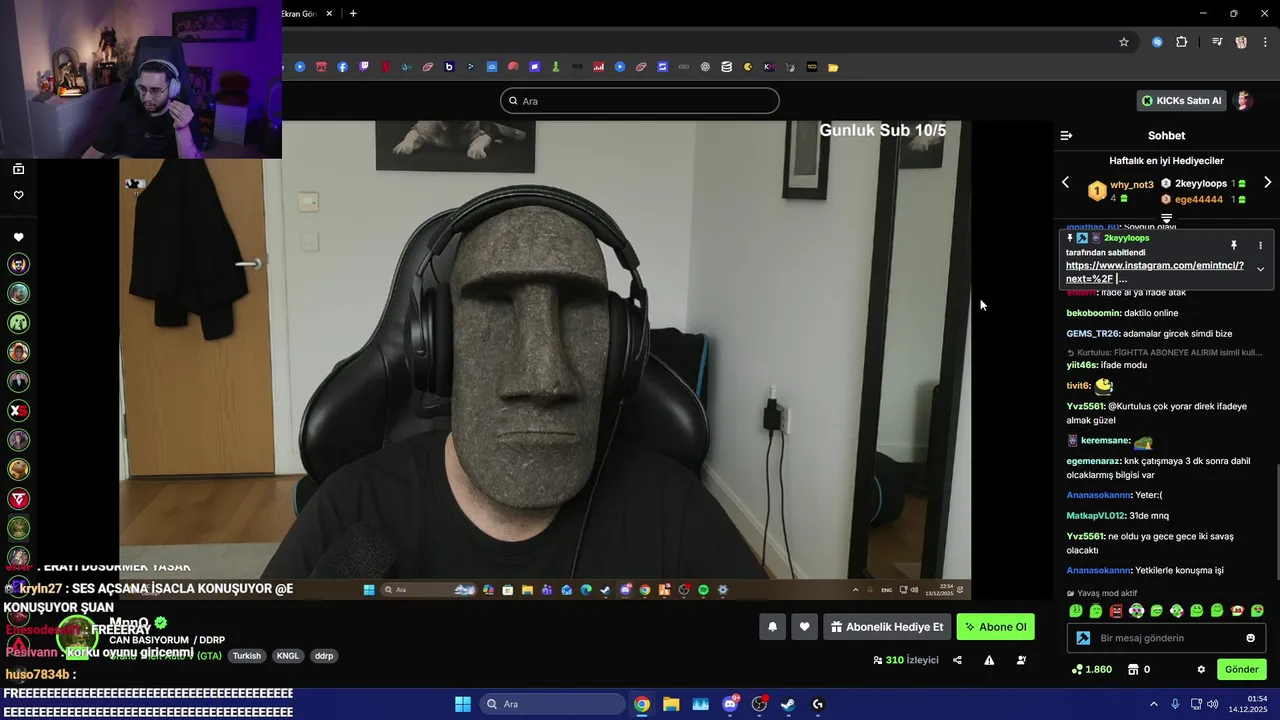Share the stream via share icon

tap(957, 660)
